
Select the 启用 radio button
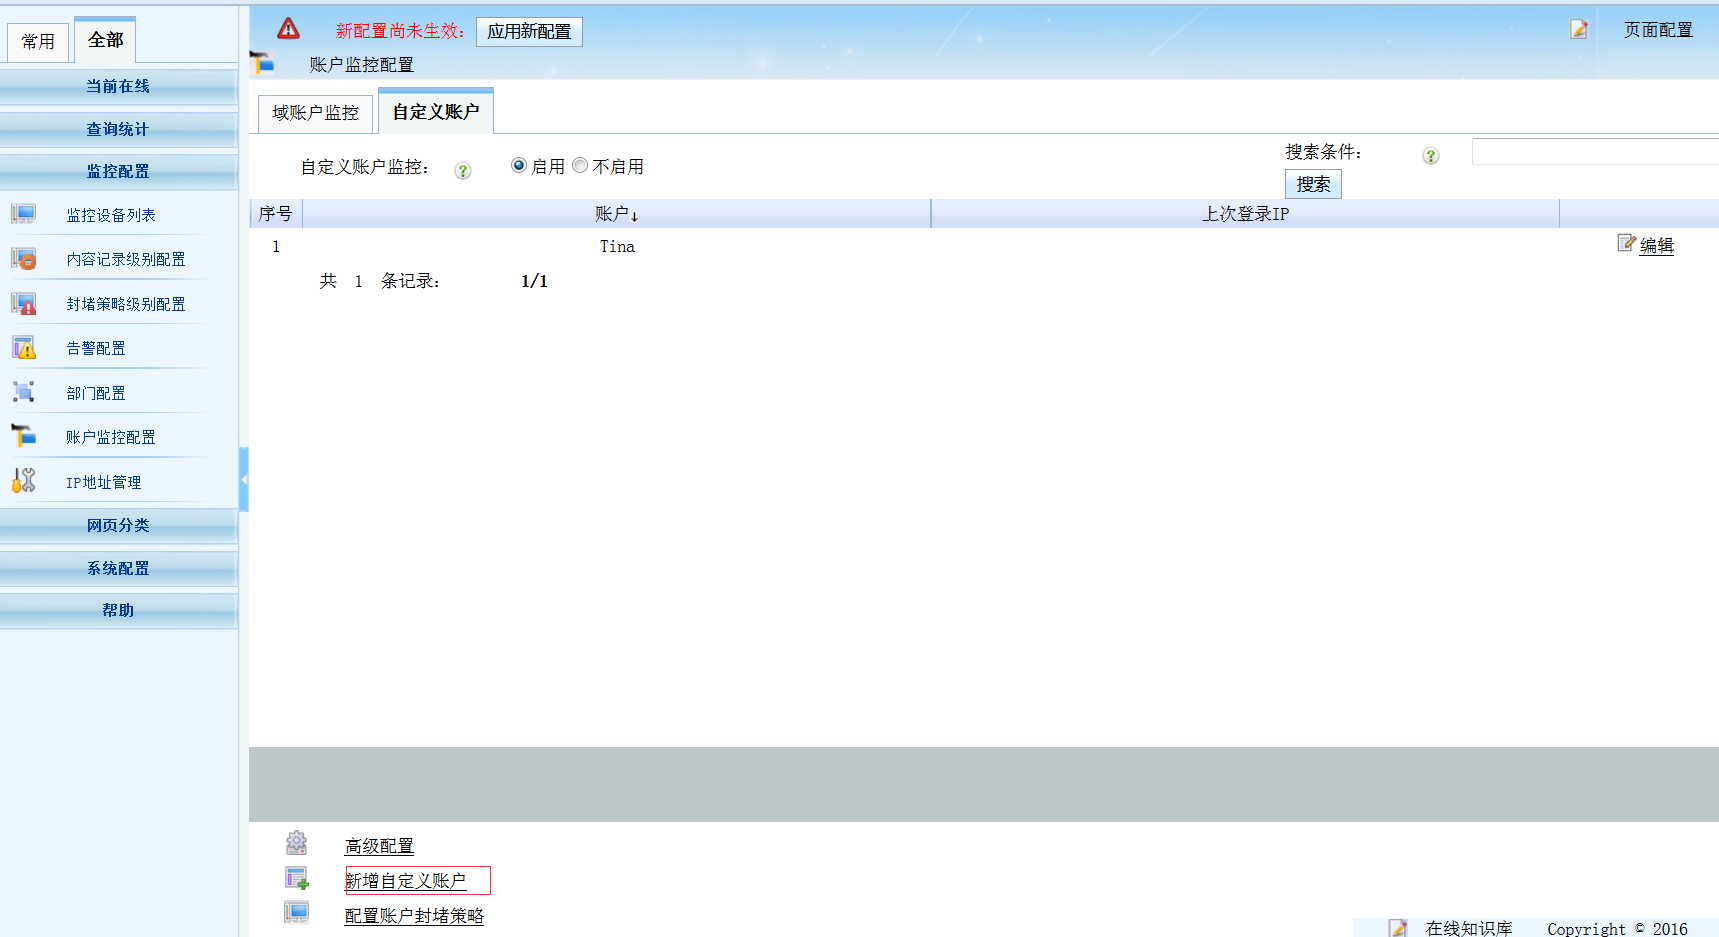[518, 165]
